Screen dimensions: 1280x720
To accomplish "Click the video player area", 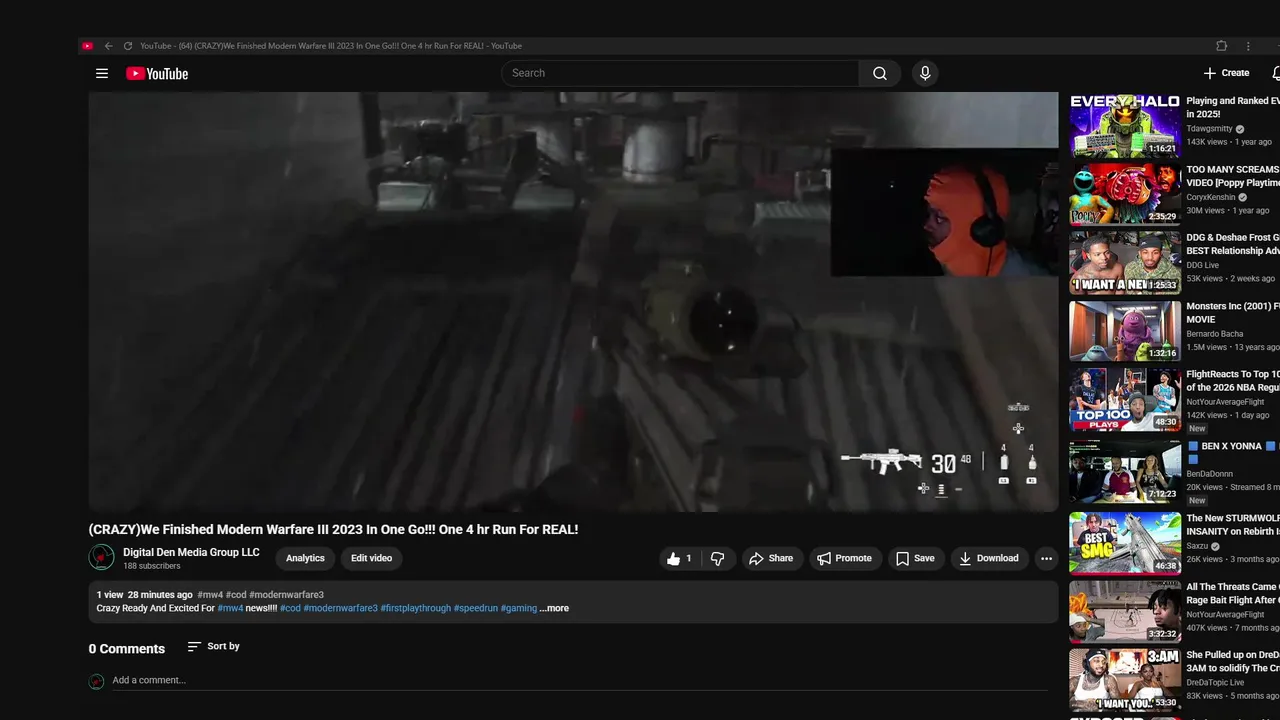I will point(573,302).
